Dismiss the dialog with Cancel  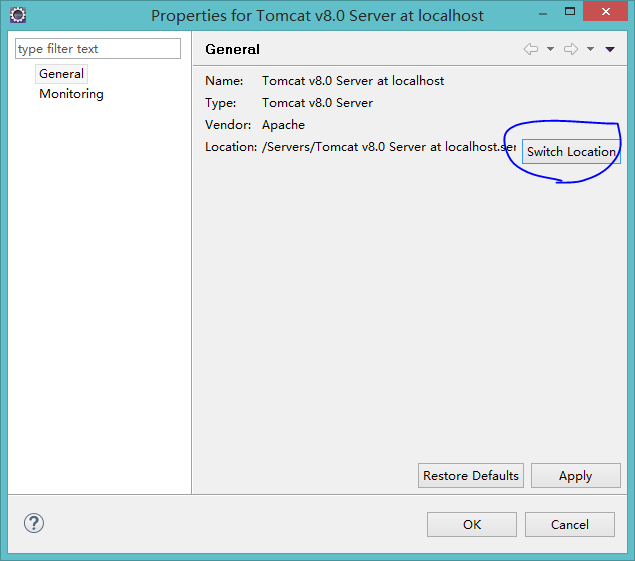pyautogui.click(x=570, y=525)
